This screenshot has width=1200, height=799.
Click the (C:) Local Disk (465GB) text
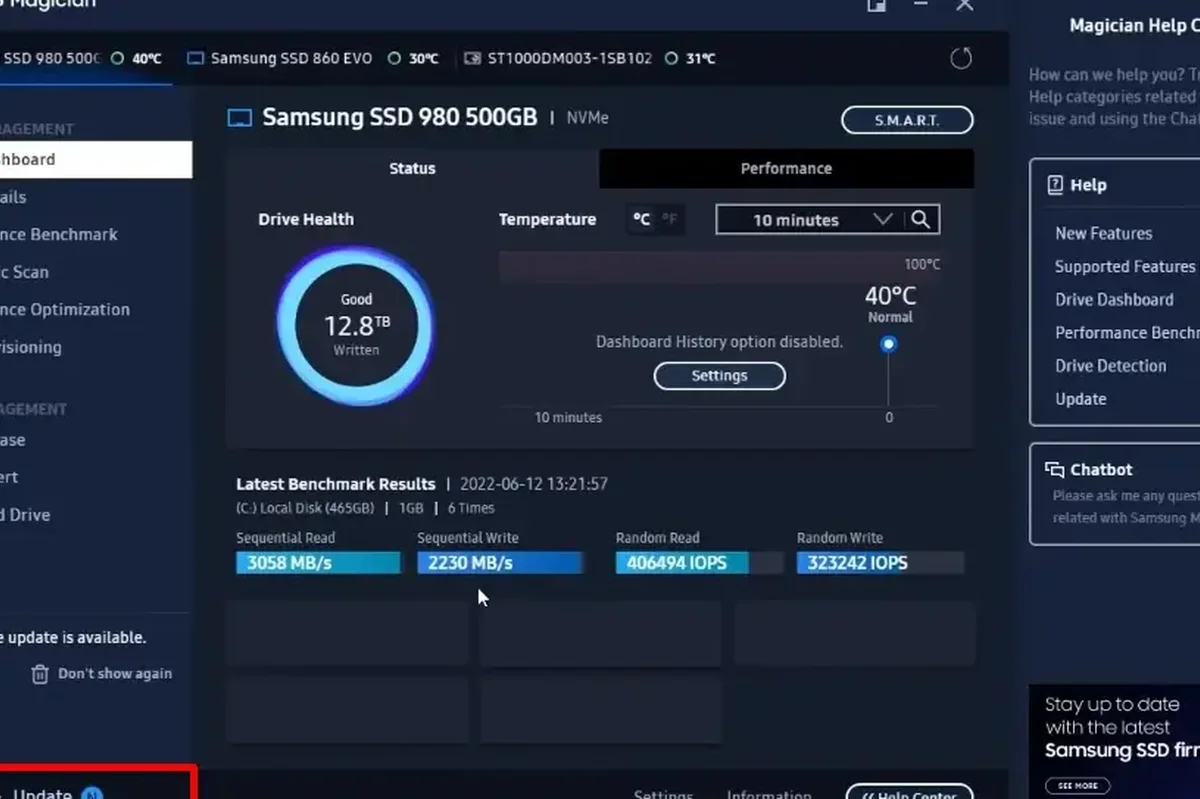pyautogui.click(x=306, y=508)
